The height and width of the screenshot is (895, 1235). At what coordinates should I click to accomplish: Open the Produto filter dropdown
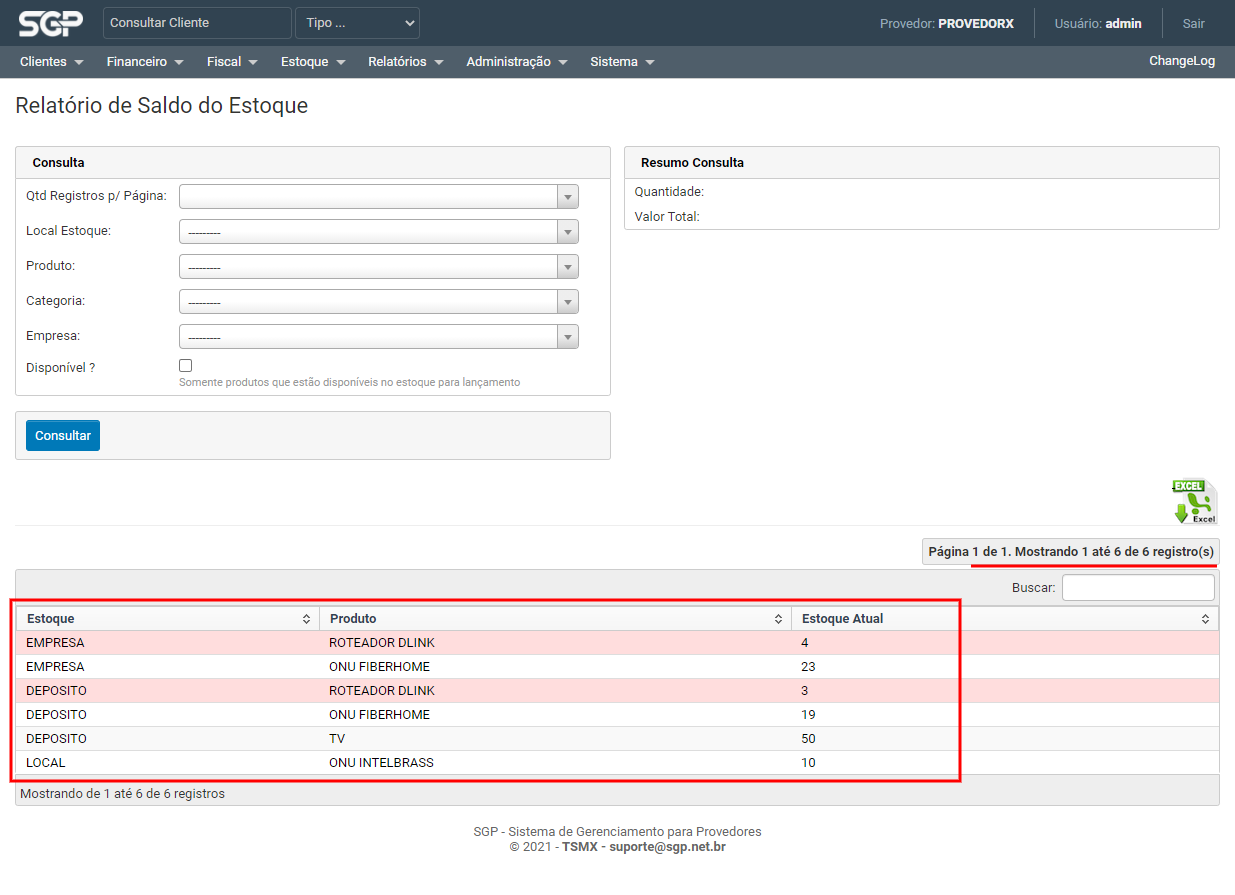[378, 267]
